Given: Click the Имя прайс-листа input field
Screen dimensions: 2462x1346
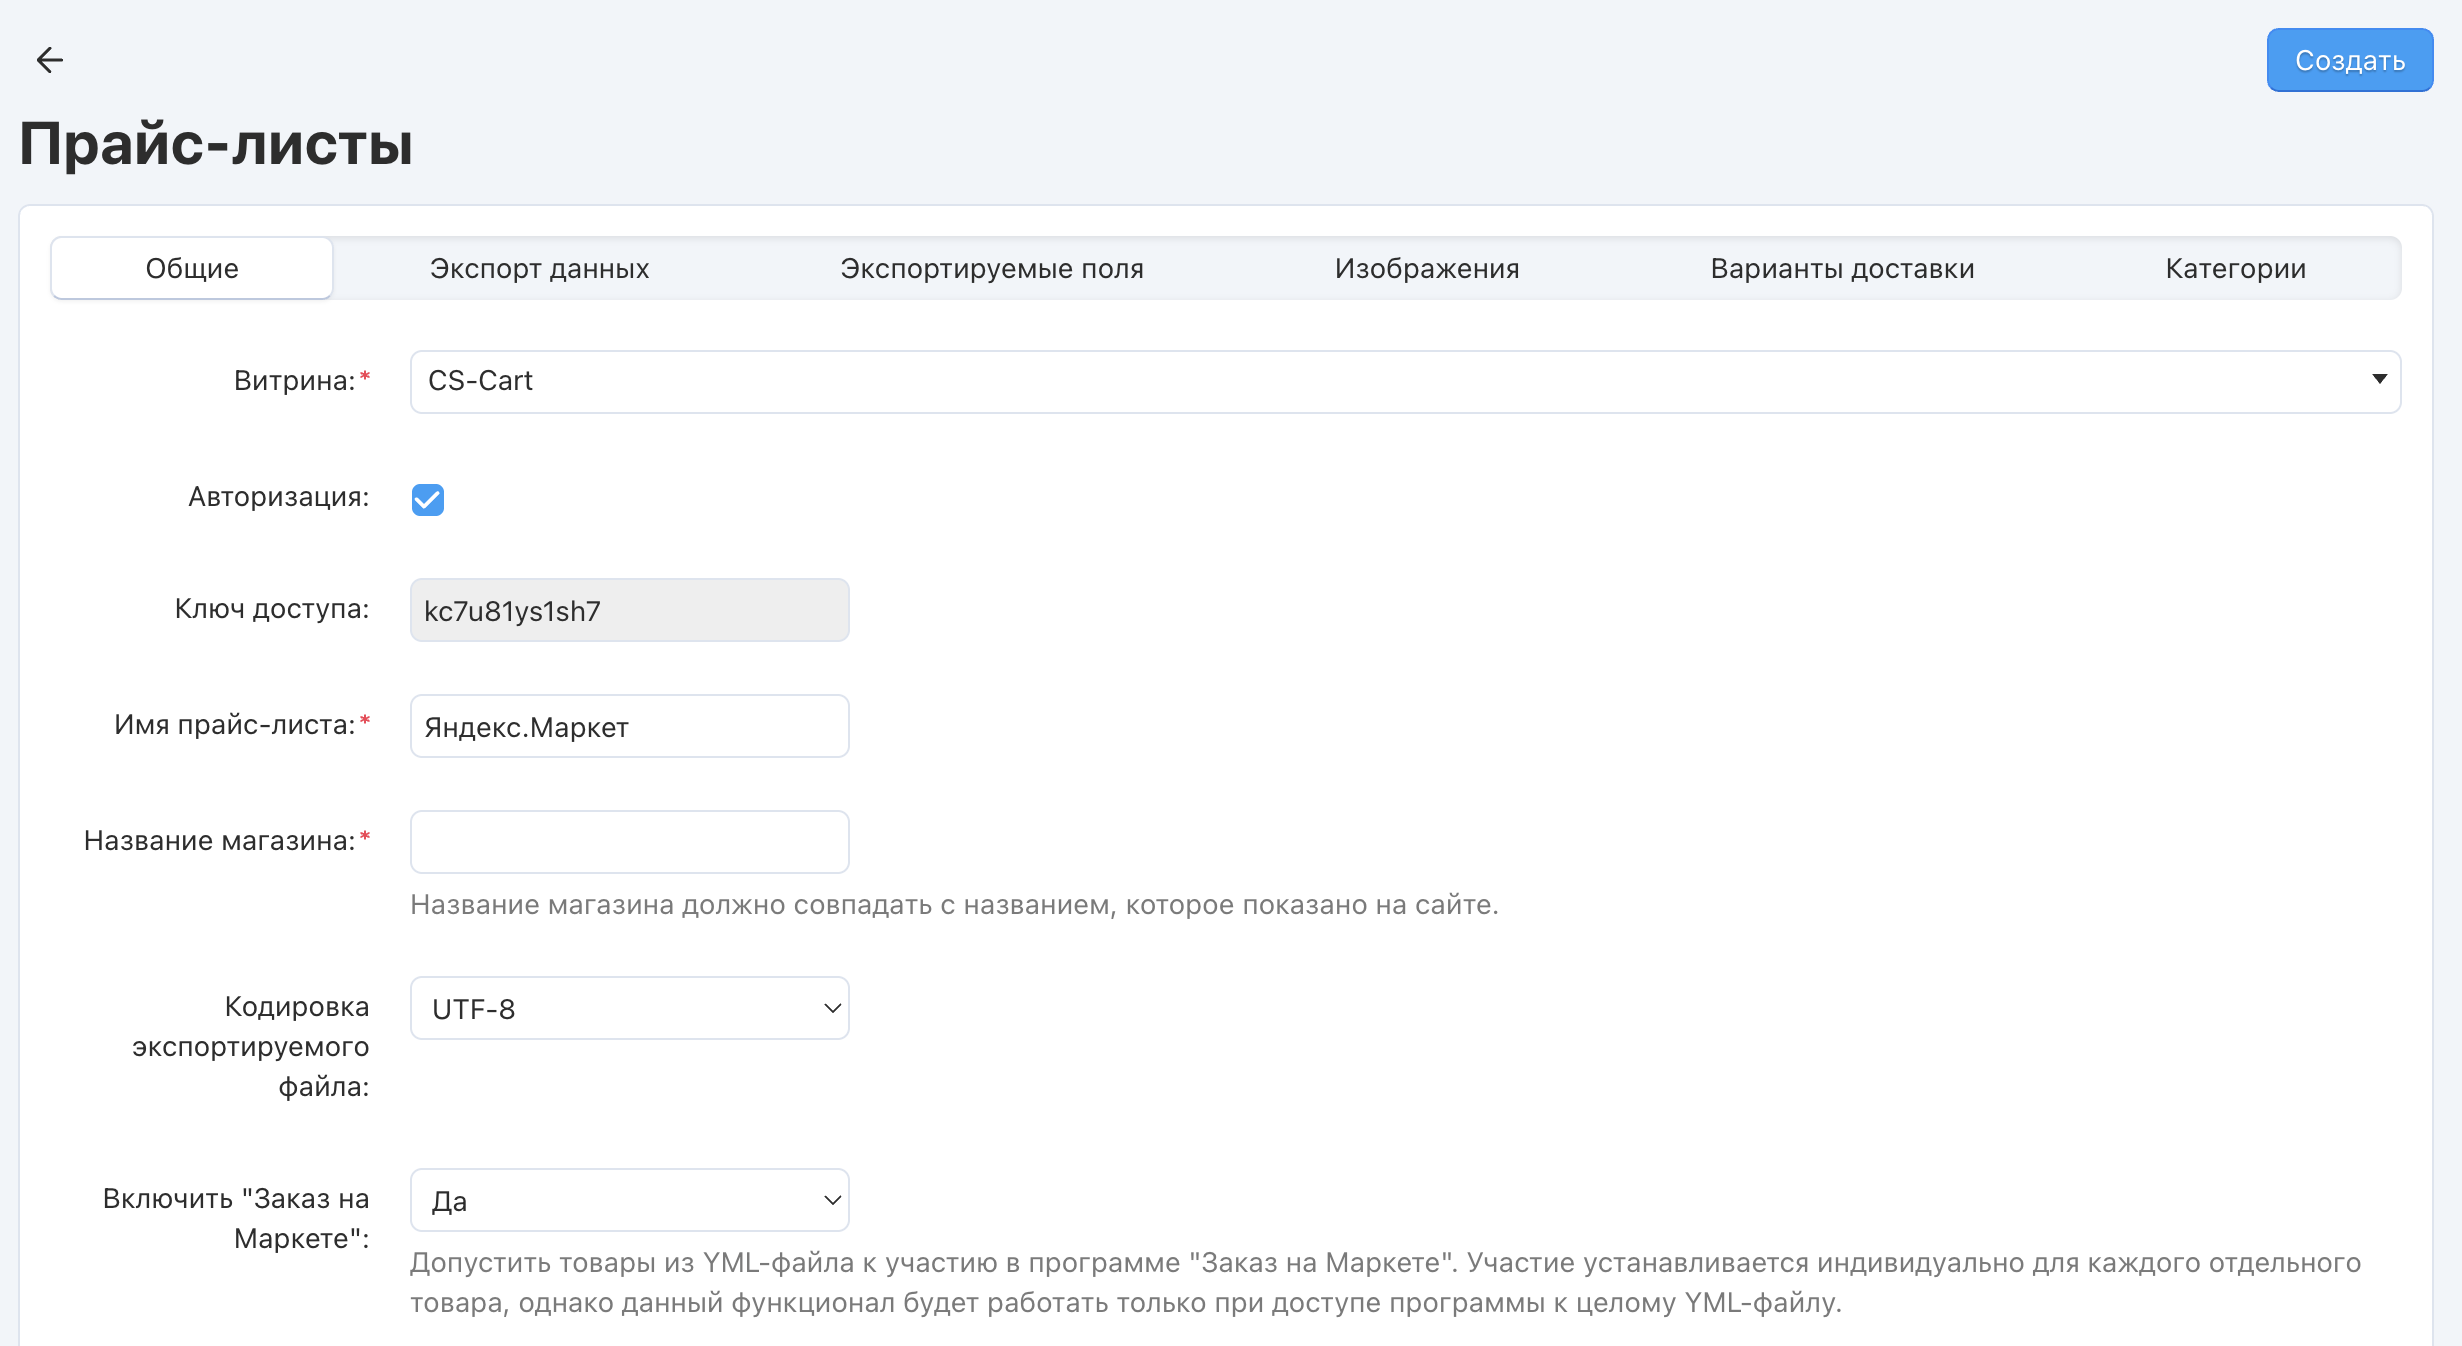Looking at the screenshot, I should (x=629, y=726).
